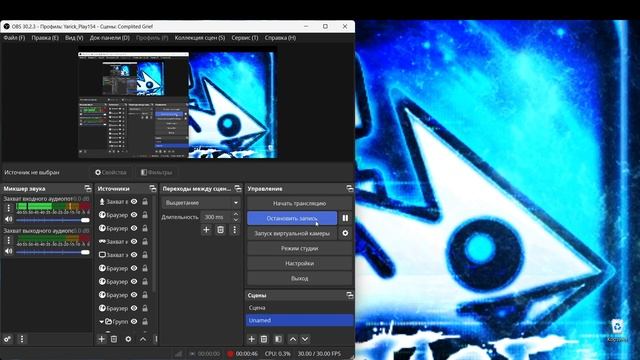Click Начать трансляцию button
Screen dimensions: 640x360
(300, 203)
